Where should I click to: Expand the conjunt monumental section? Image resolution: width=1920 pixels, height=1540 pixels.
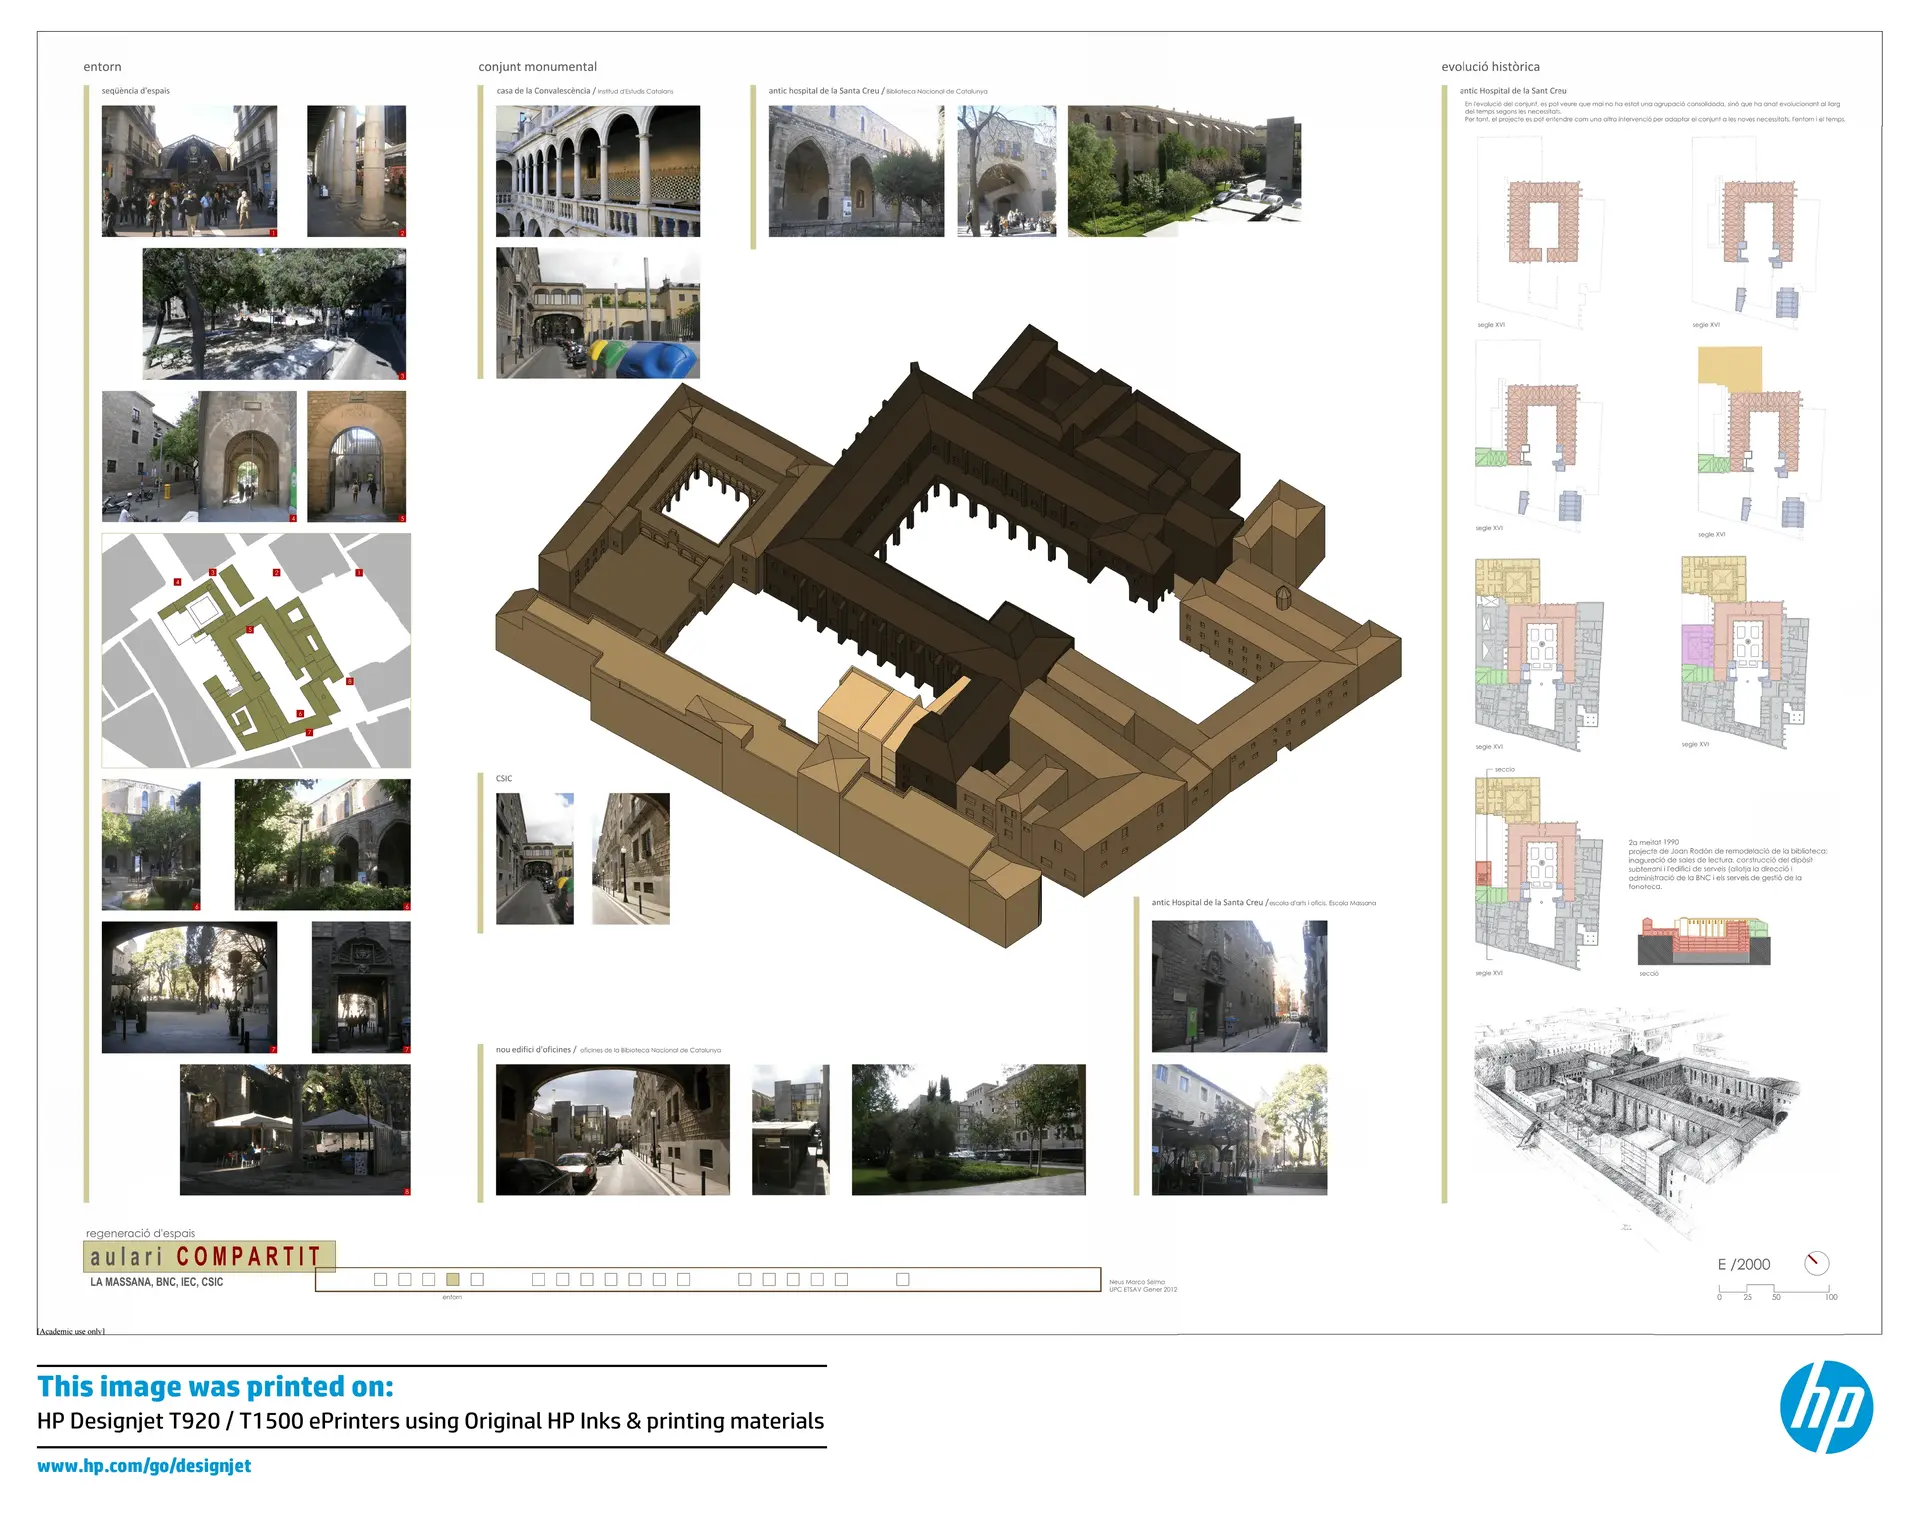[x=537, y=67]
